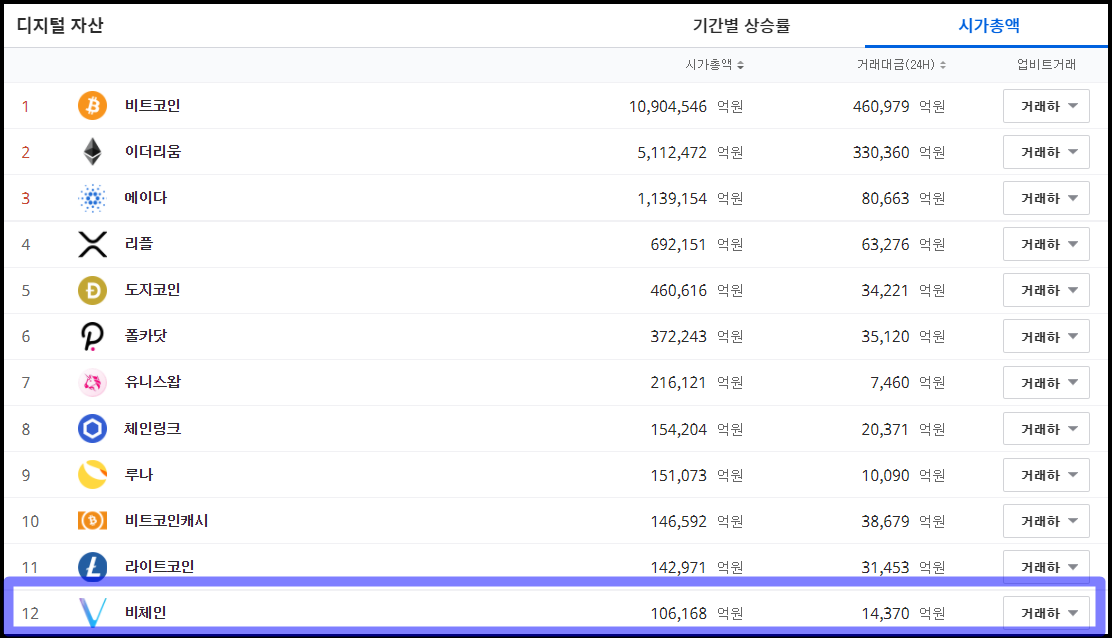
Task: Select the 시가총액 tab
Action: coord(989,26)
